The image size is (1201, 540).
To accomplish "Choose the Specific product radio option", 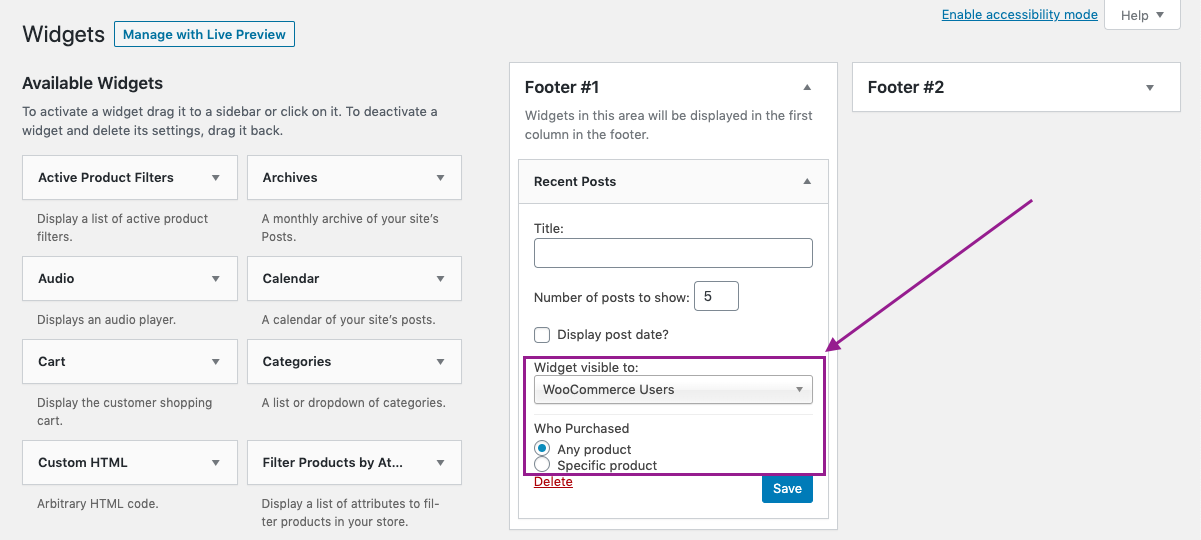I will (x=543, y=464).
